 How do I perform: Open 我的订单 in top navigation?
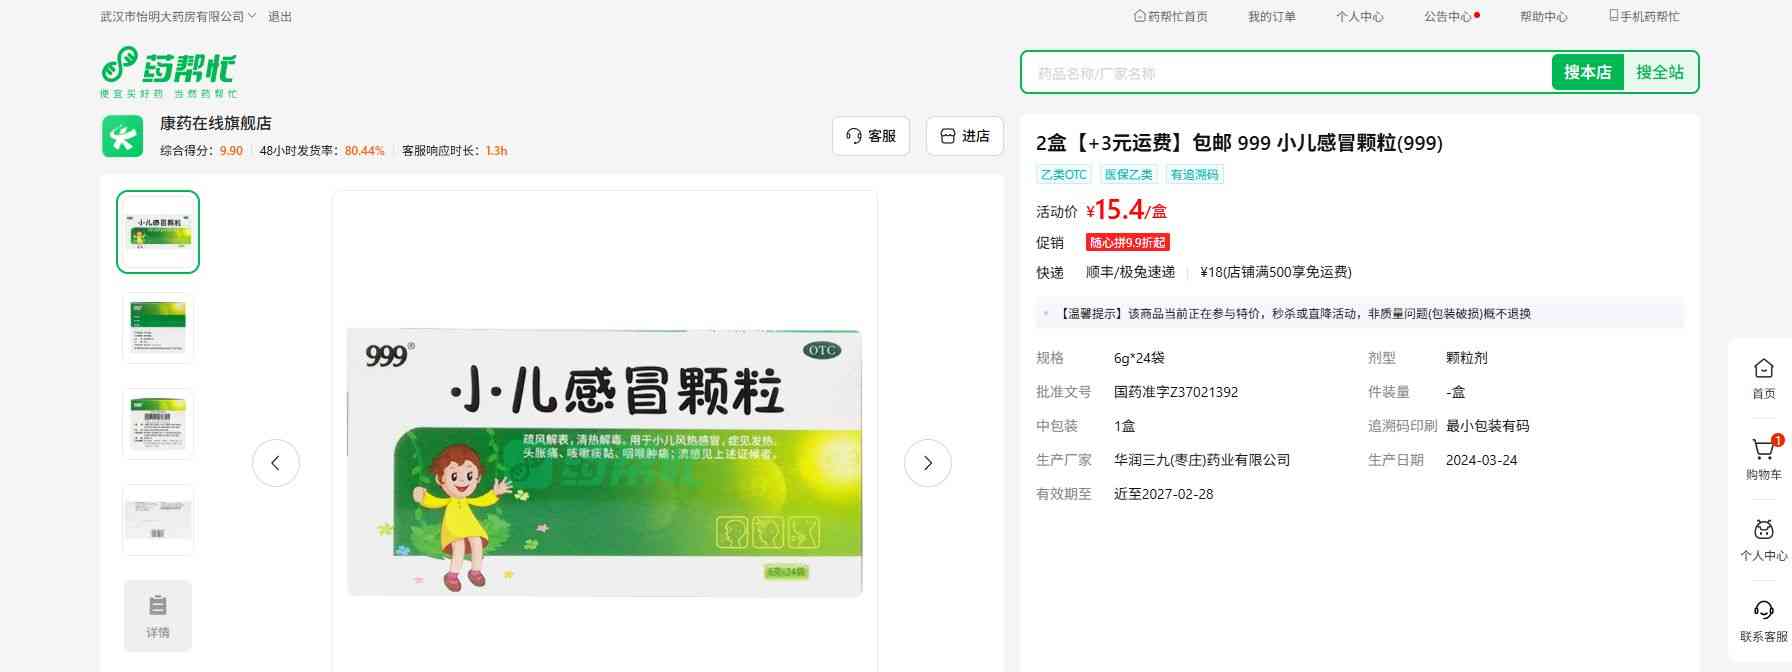pyautogui.click(x=1271, y=16)
